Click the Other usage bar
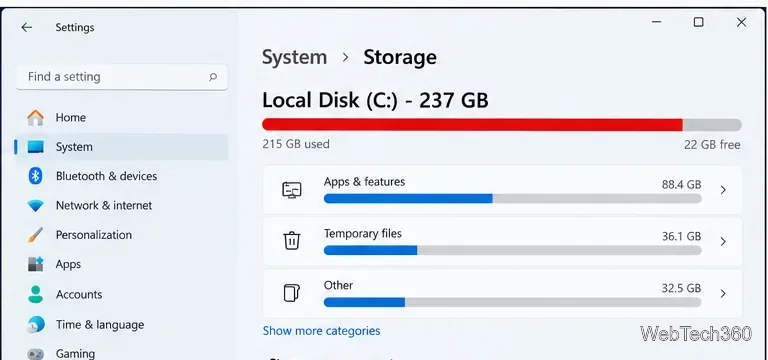 [x=512, y=302]
